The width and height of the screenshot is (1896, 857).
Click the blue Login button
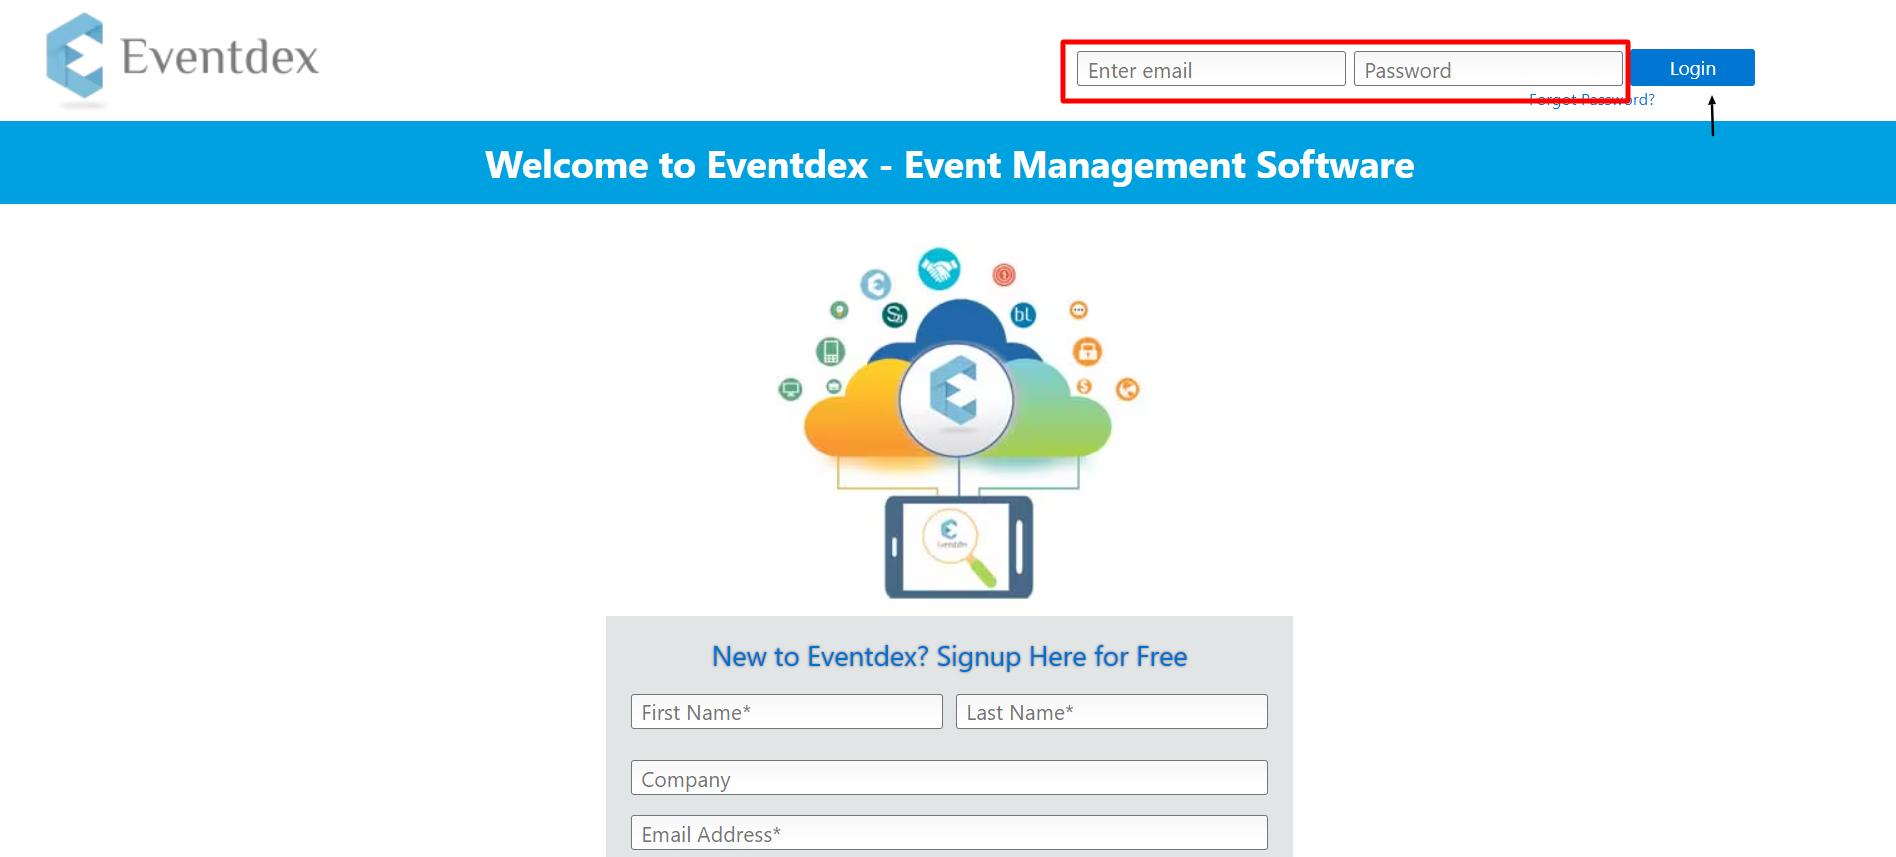pyautogui.click(x=1692, y=68)
